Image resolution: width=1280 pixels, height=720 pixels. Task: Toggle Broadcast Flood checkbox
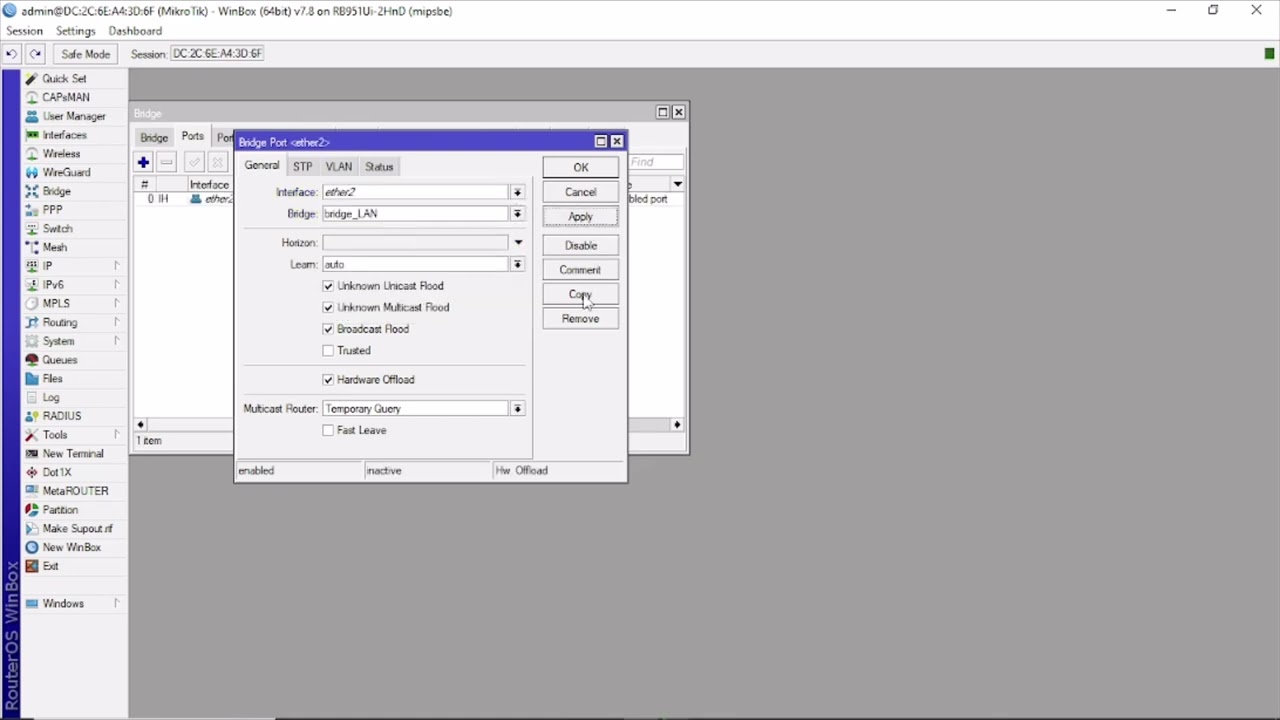coord(328,329)
